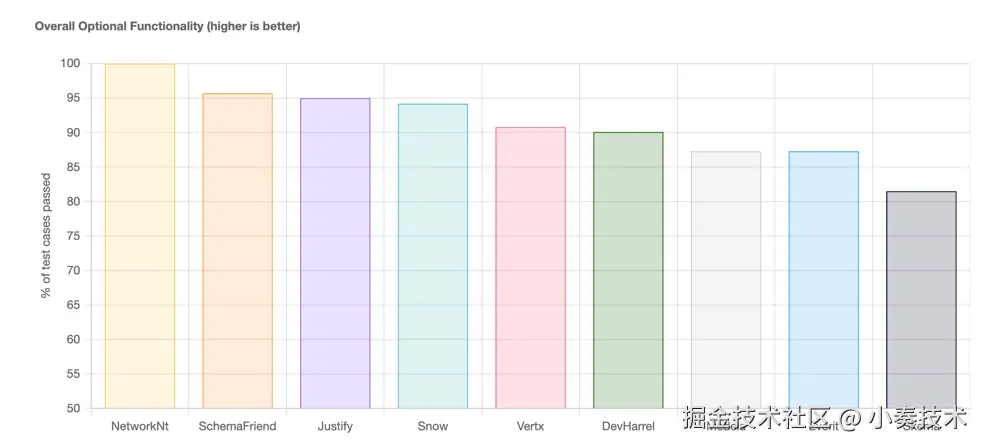This screenshot has width=983, height=447.
Task: Select the Vertx x-axis label
Action: click(x=530, y=426)
